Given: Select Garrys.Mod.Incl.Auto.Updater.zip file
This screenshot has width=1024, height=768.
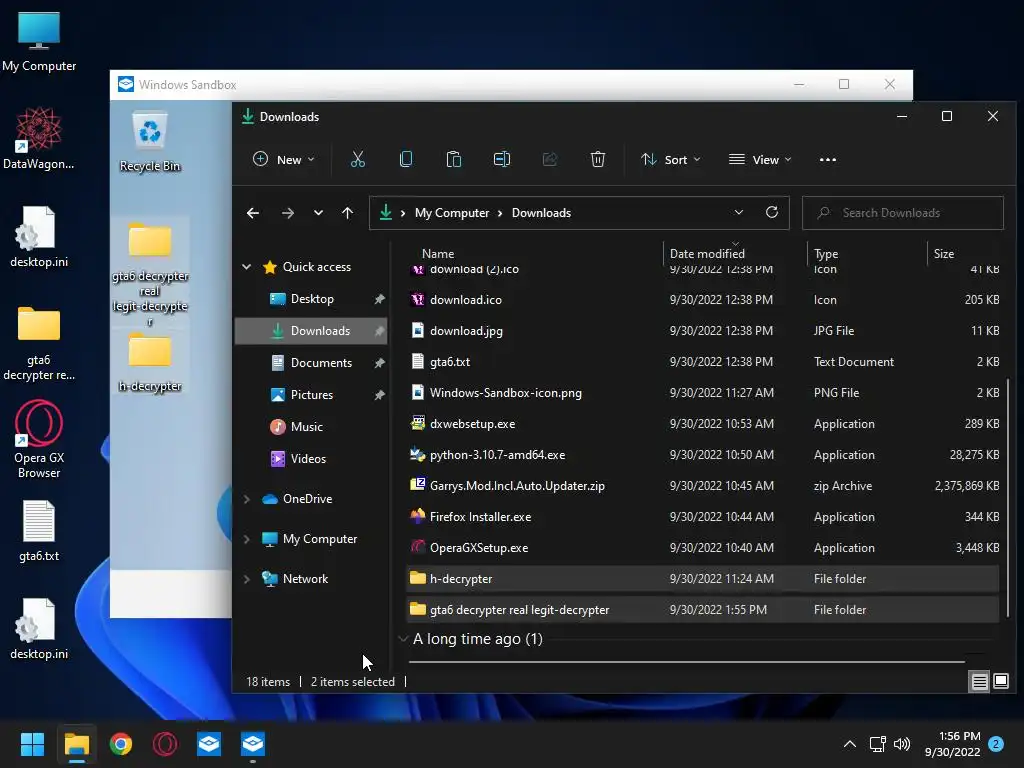Looking at the screenshot, I should (x=702, y=486).
